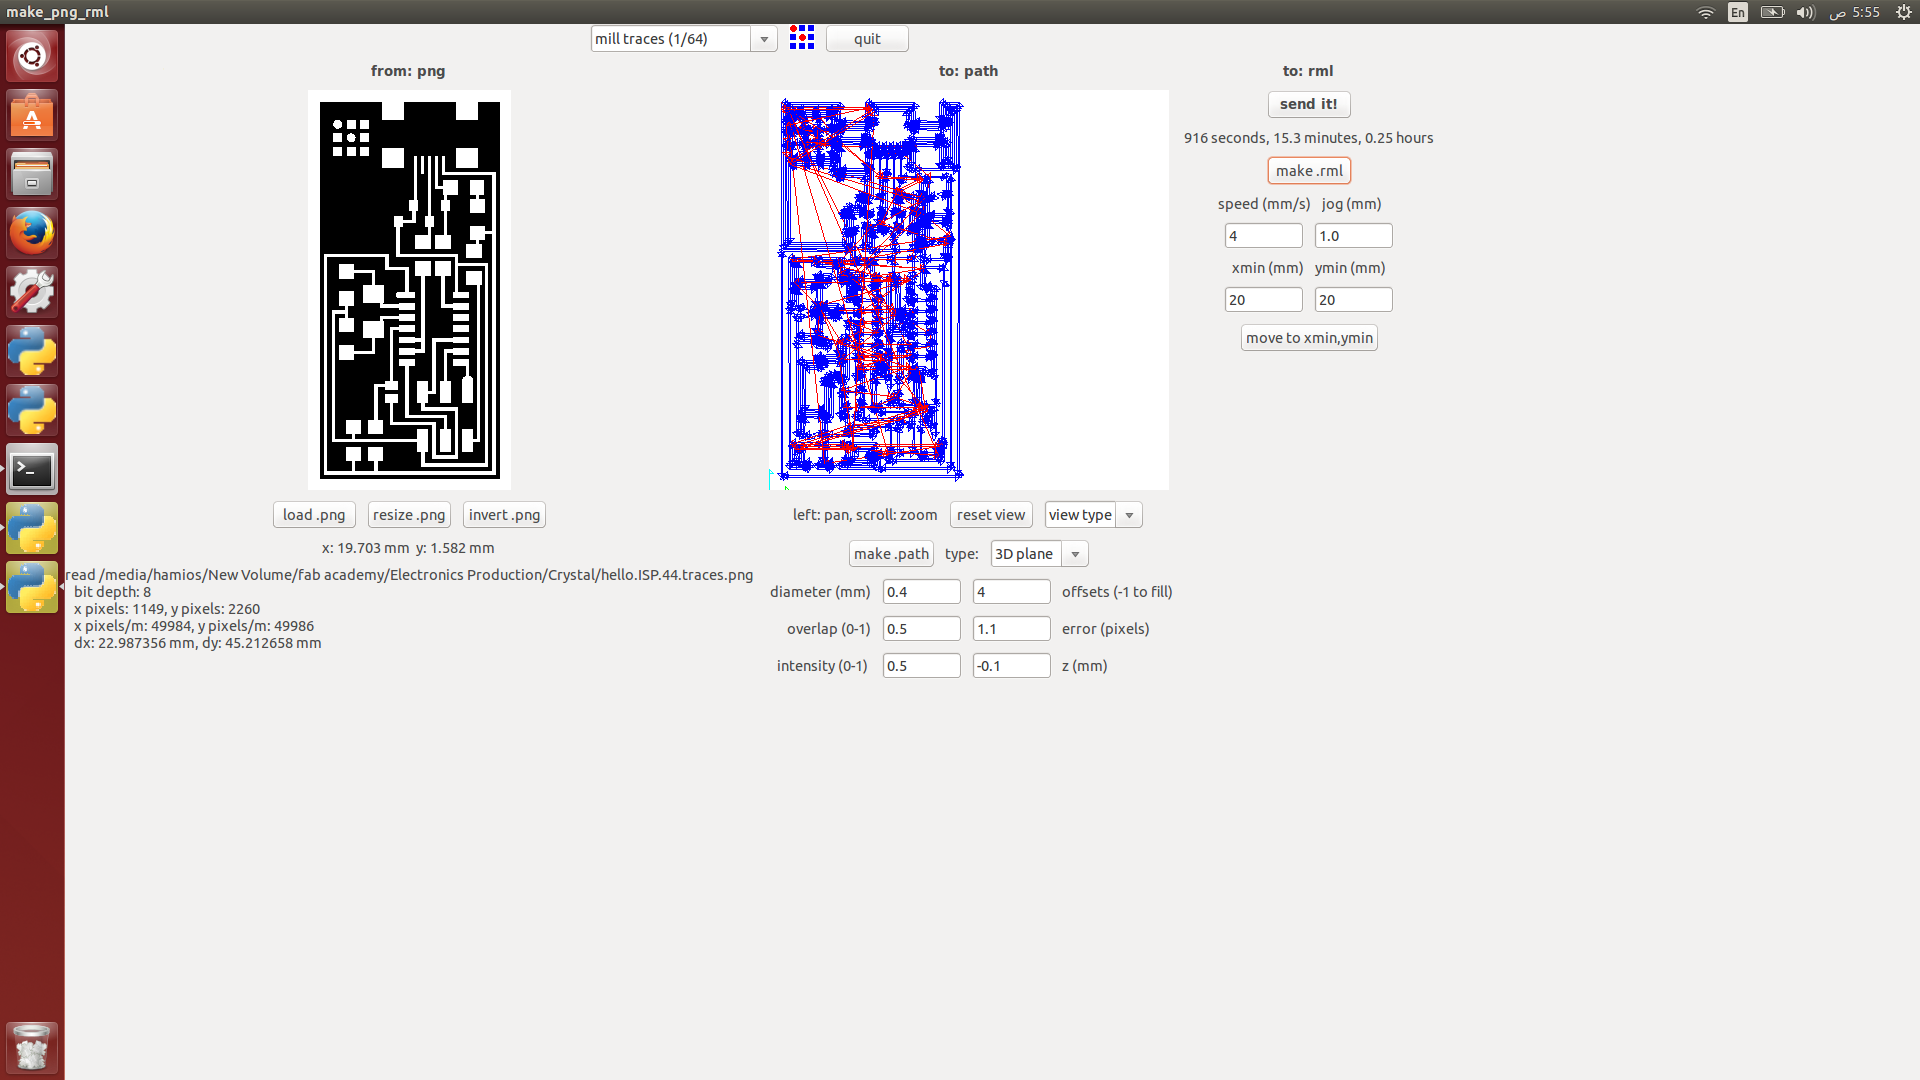
Task: Click the PNG board traces preview image
Action: tap(409, 290)
